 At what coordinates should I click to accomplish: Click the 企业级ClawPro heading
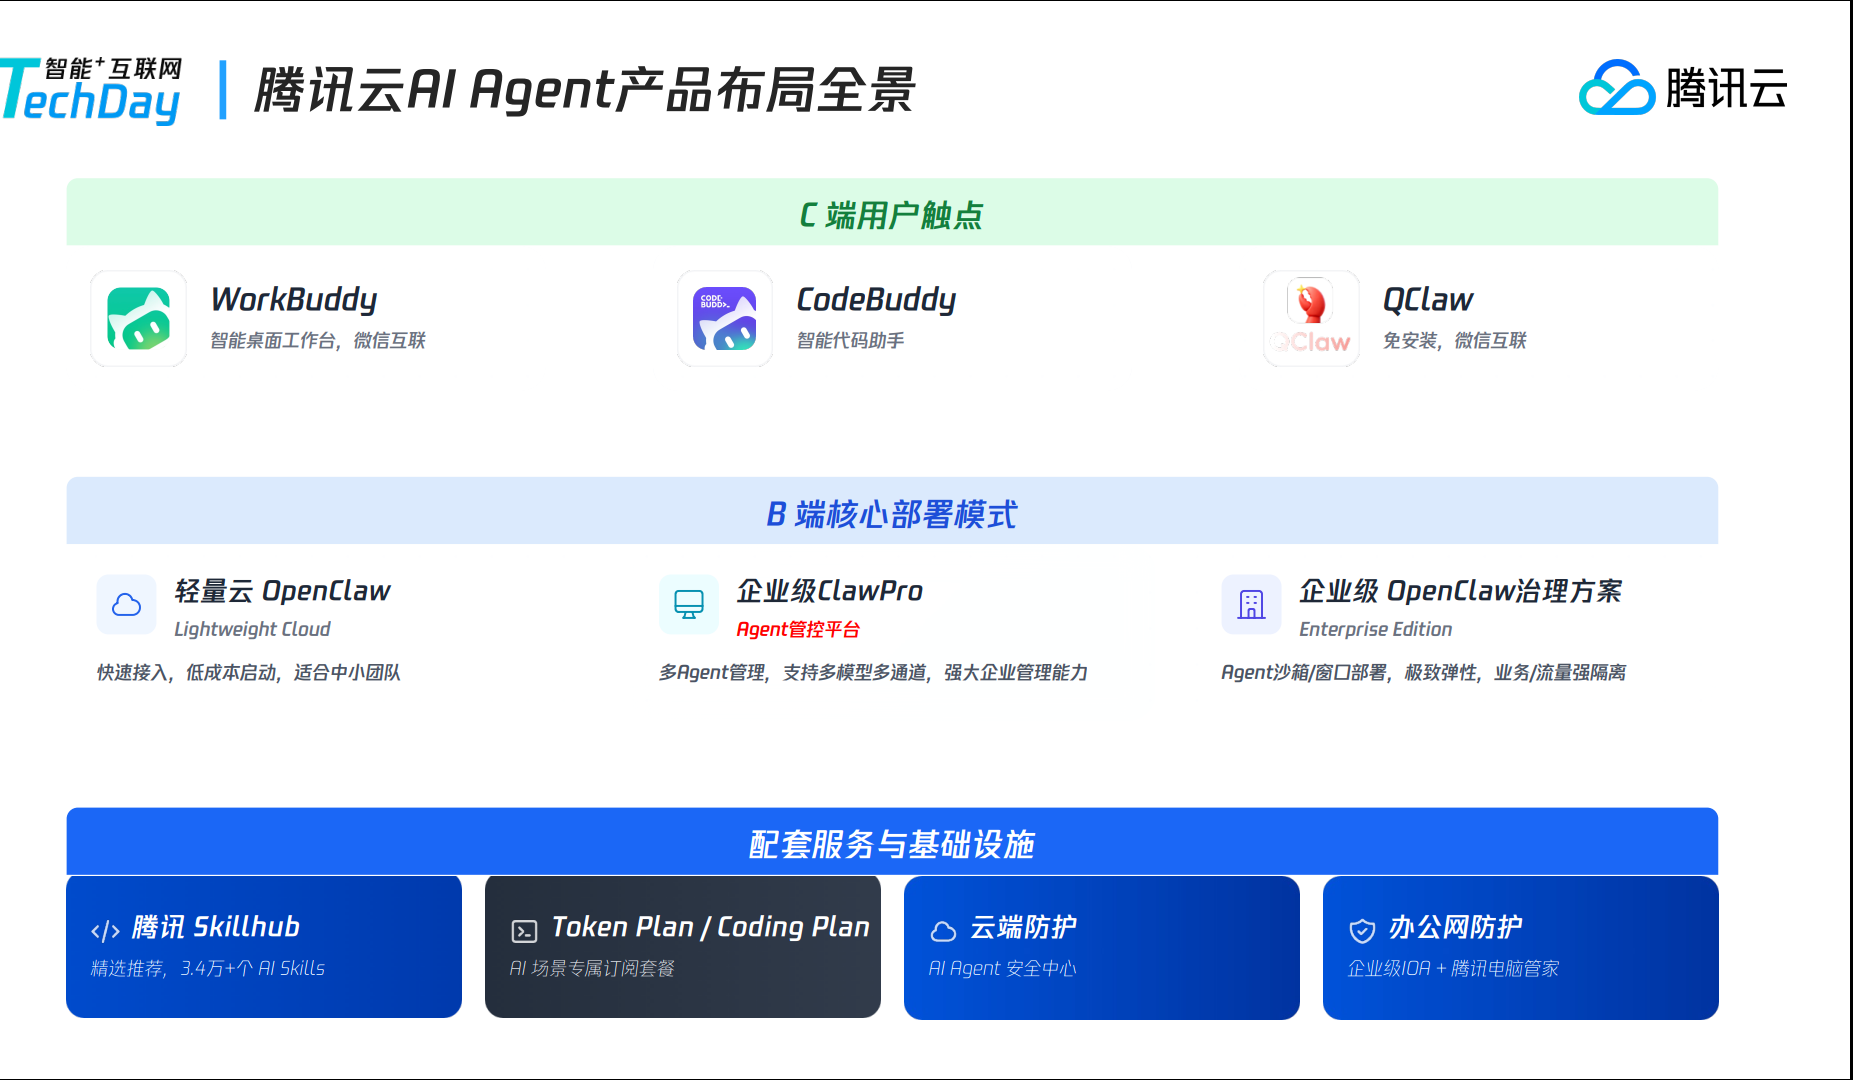tap(830, 591)
